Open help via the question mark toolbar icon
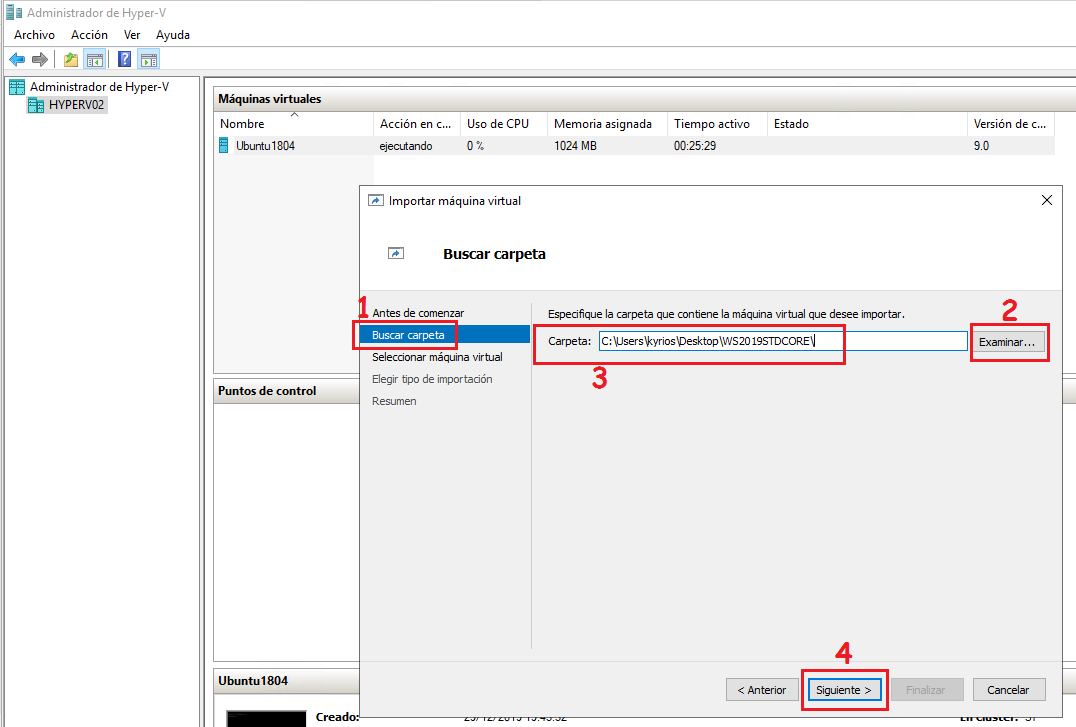 coord(122,58)
